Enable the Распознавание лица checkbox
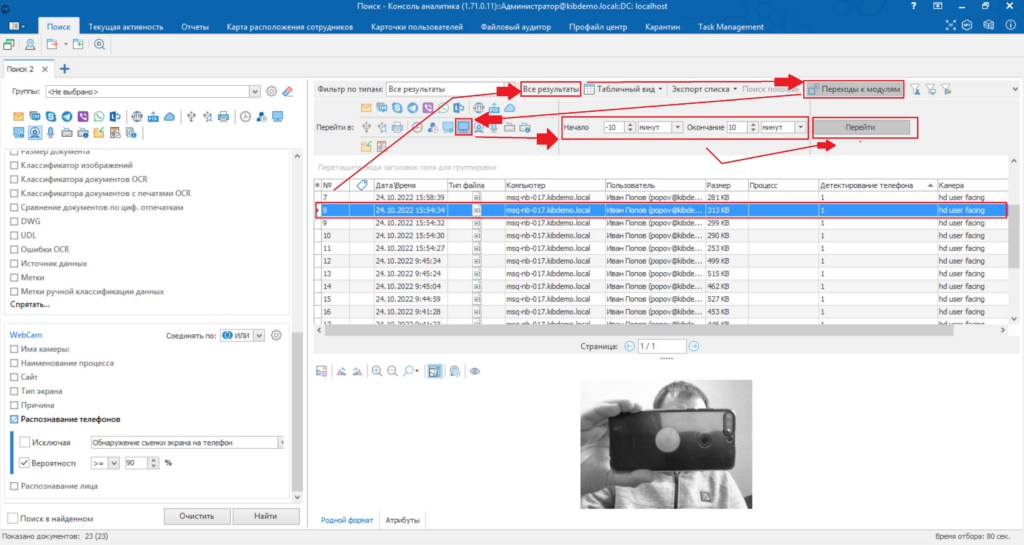The image size is (1024, 545). pos(14,486)
